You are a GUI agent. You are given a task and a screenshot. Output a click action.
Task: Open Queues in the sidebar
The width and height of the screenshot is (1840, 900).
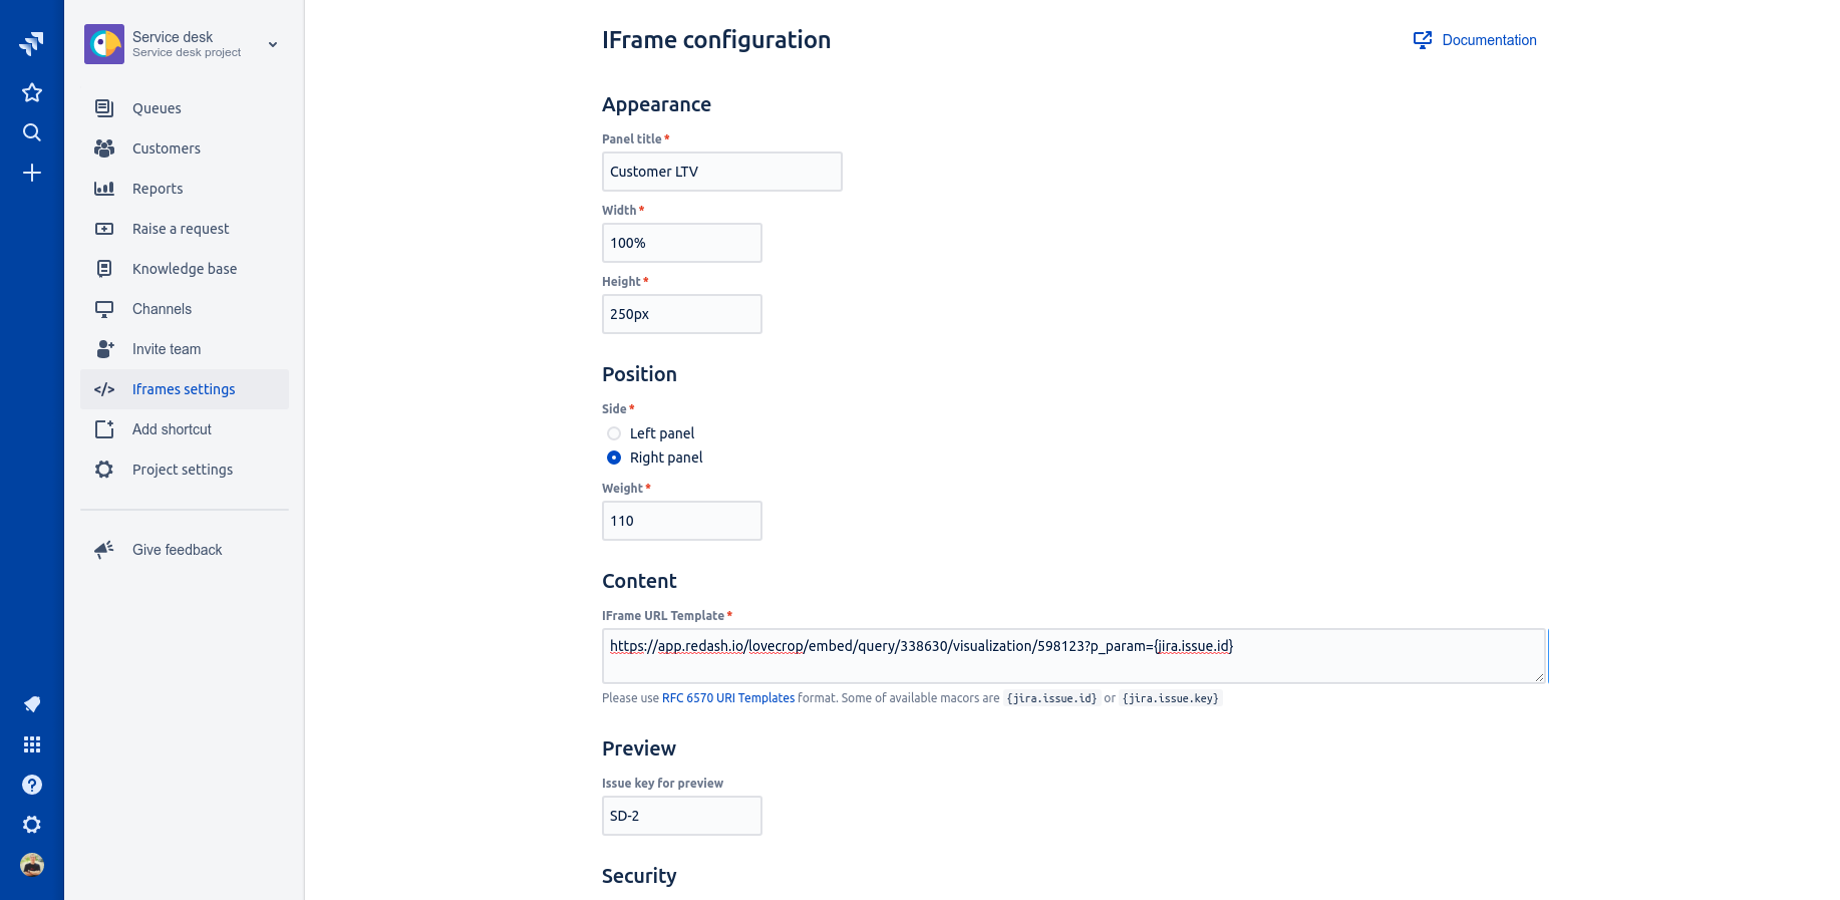pos(156,108)
